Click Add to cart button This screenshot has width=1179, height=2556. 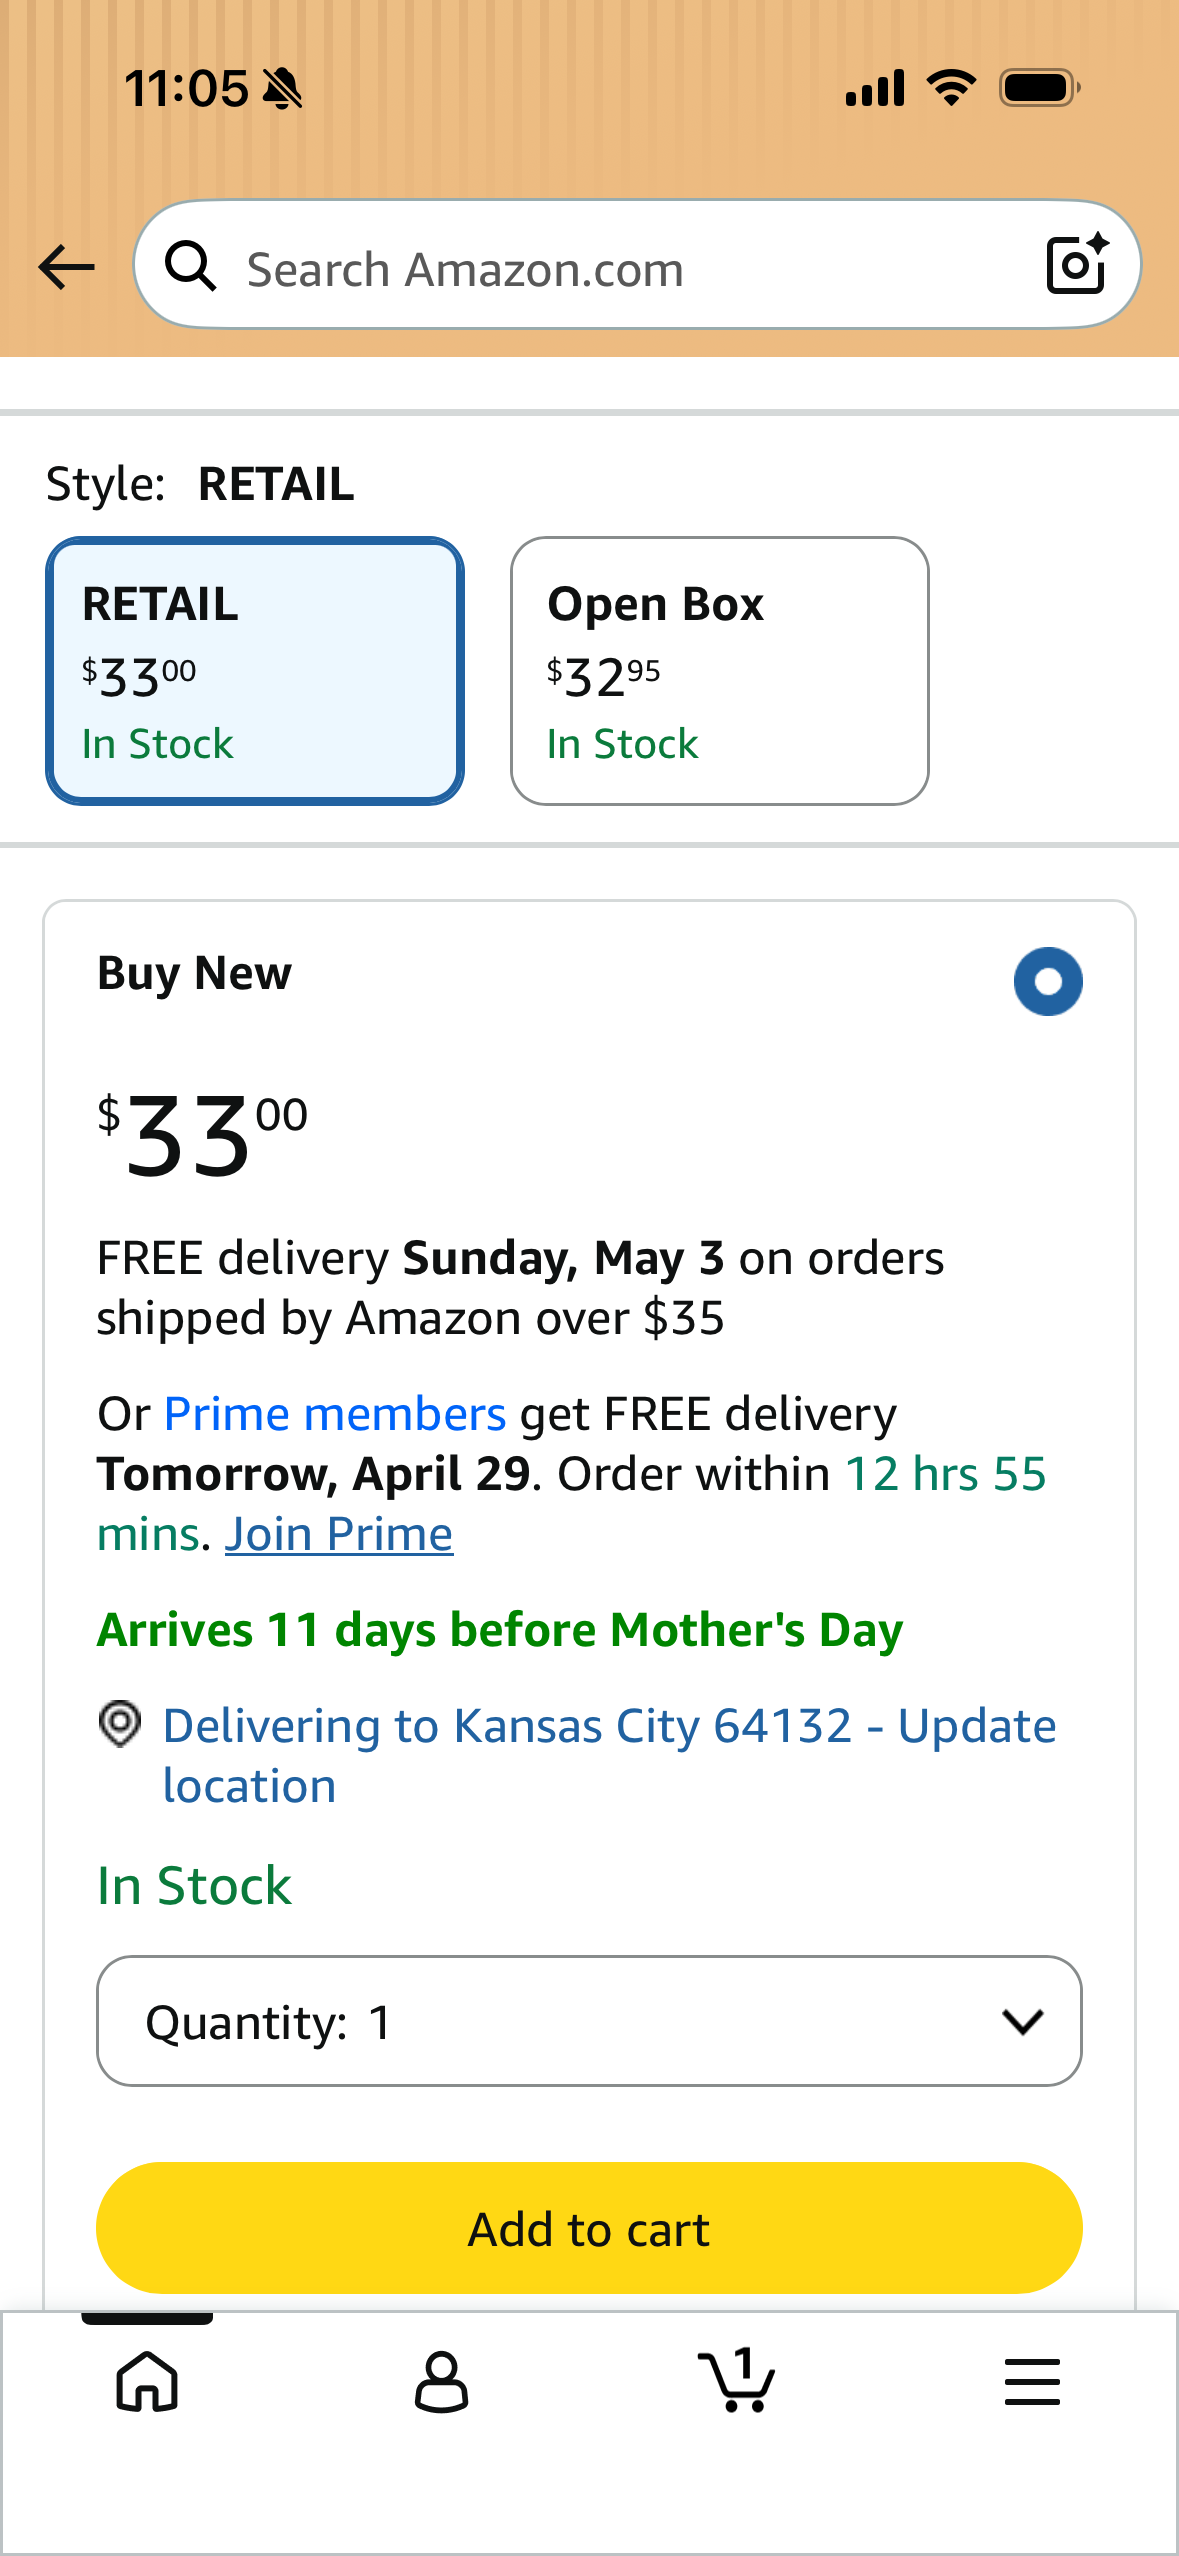point(589,2228)
